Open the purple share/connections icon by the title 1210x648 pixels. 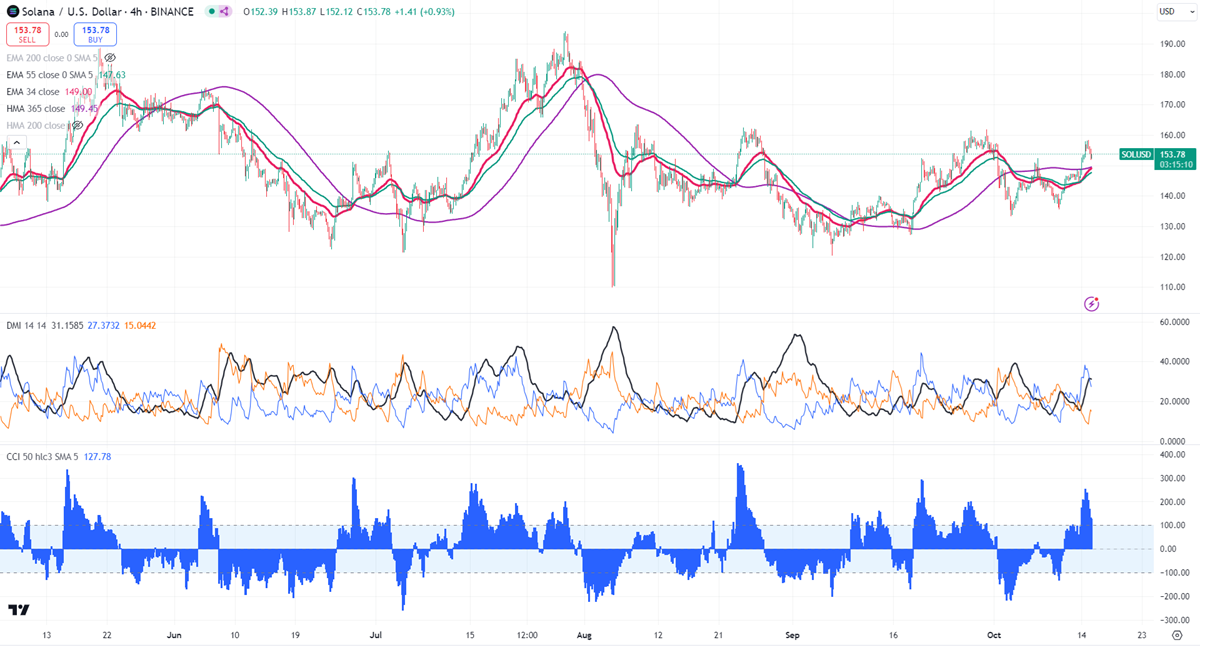pos(224,12)
